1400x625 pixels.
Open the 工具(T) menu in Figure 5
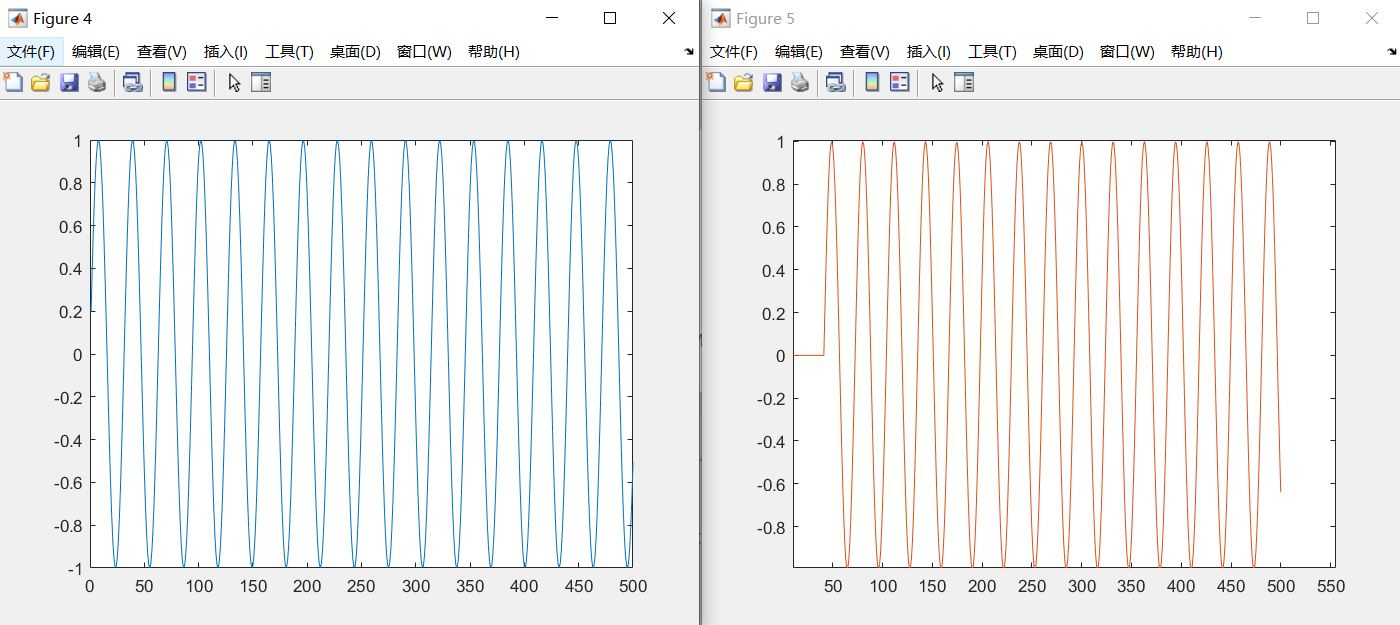tap(991, 52)
